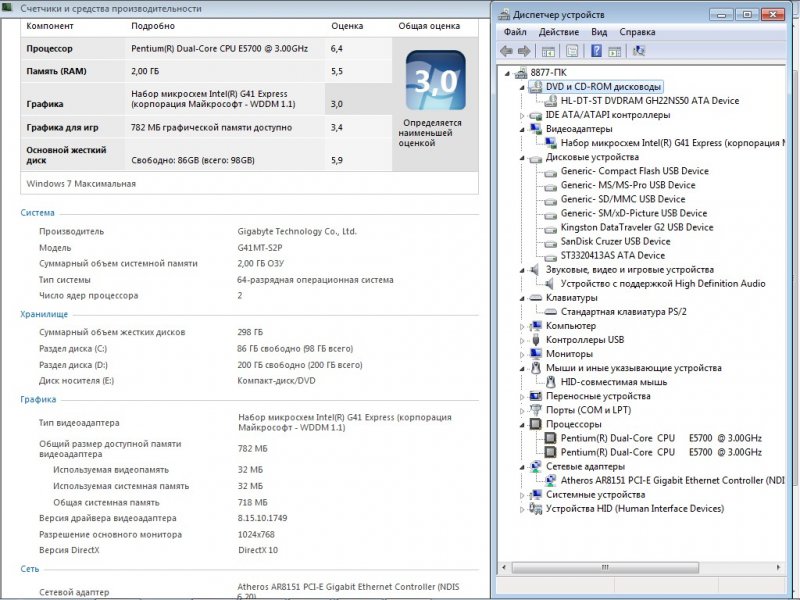
Task: Expand the Контроллеры USB node
Action: (522, 340)
